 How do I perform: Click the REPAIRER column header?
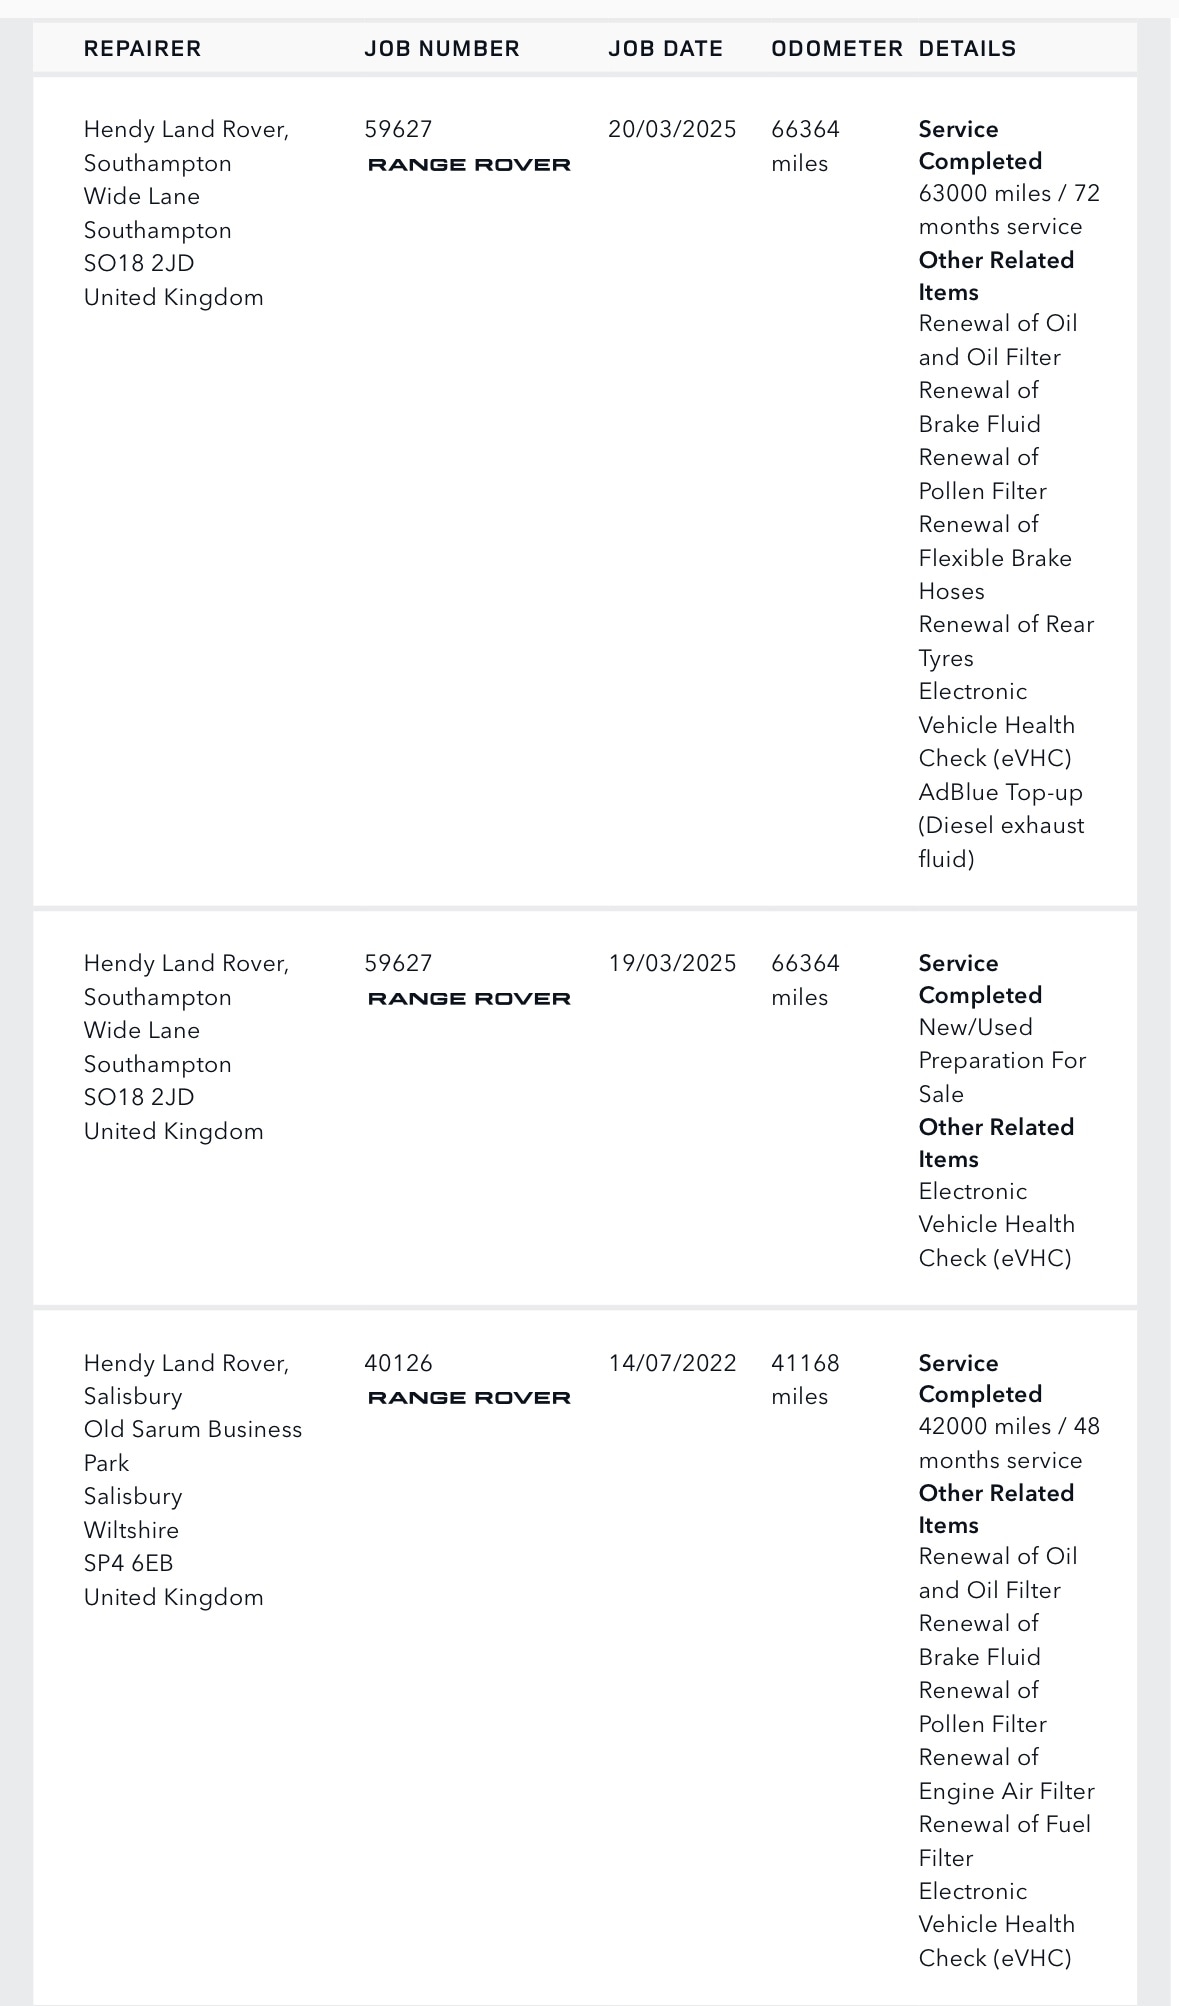click(142, 48)
